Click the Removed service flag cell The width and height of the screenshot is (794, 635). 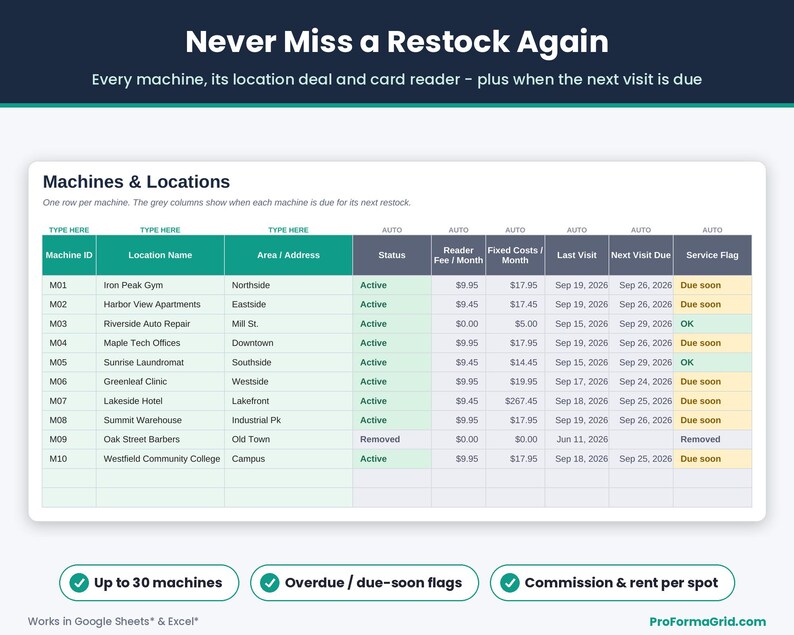point(712,440)
